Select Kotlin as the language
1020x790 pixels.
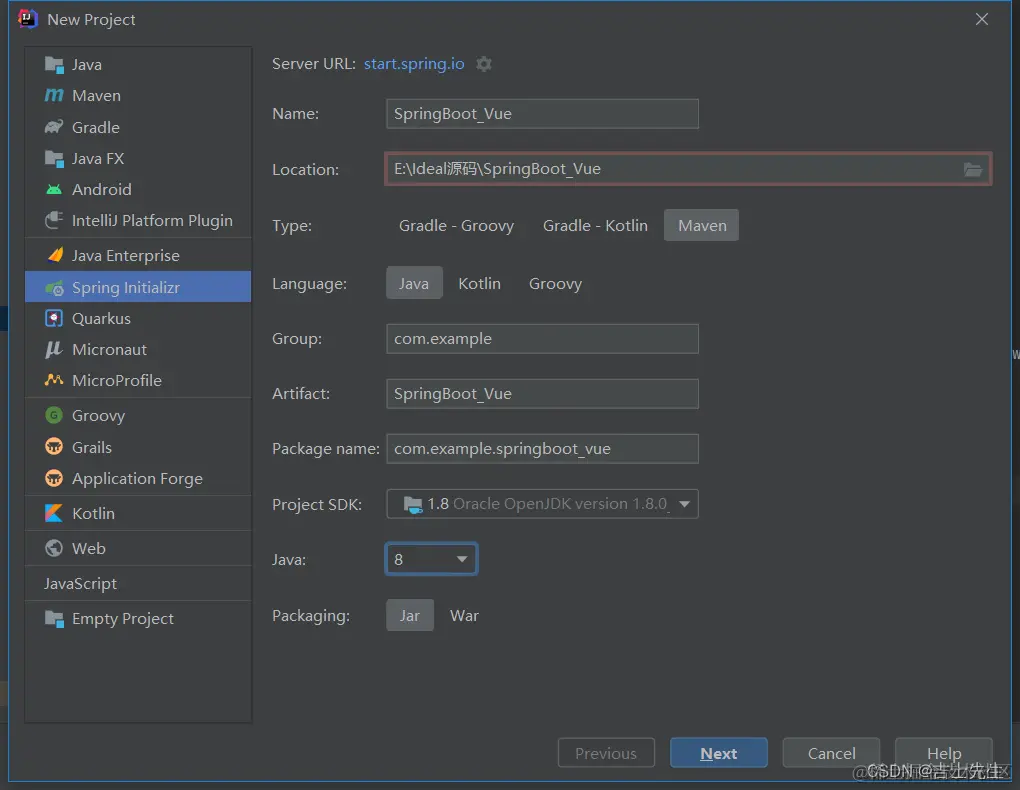click(479, 283)
